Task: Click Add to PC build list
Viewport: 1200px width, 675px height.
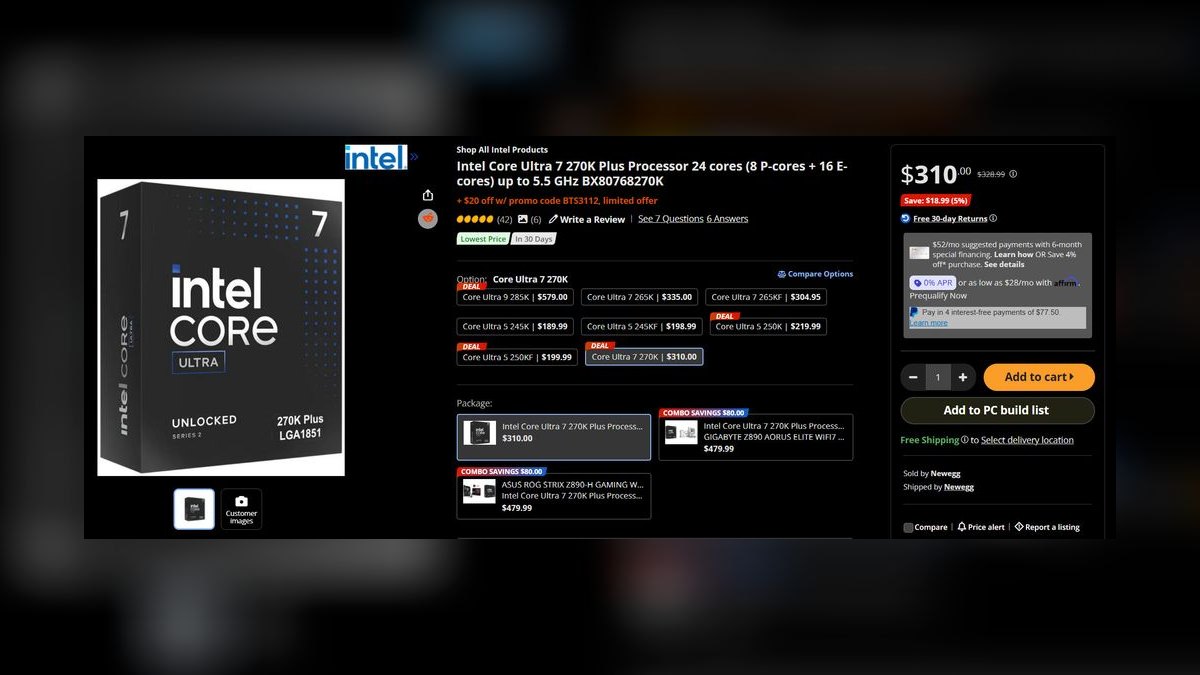Action: coord(997,410)
